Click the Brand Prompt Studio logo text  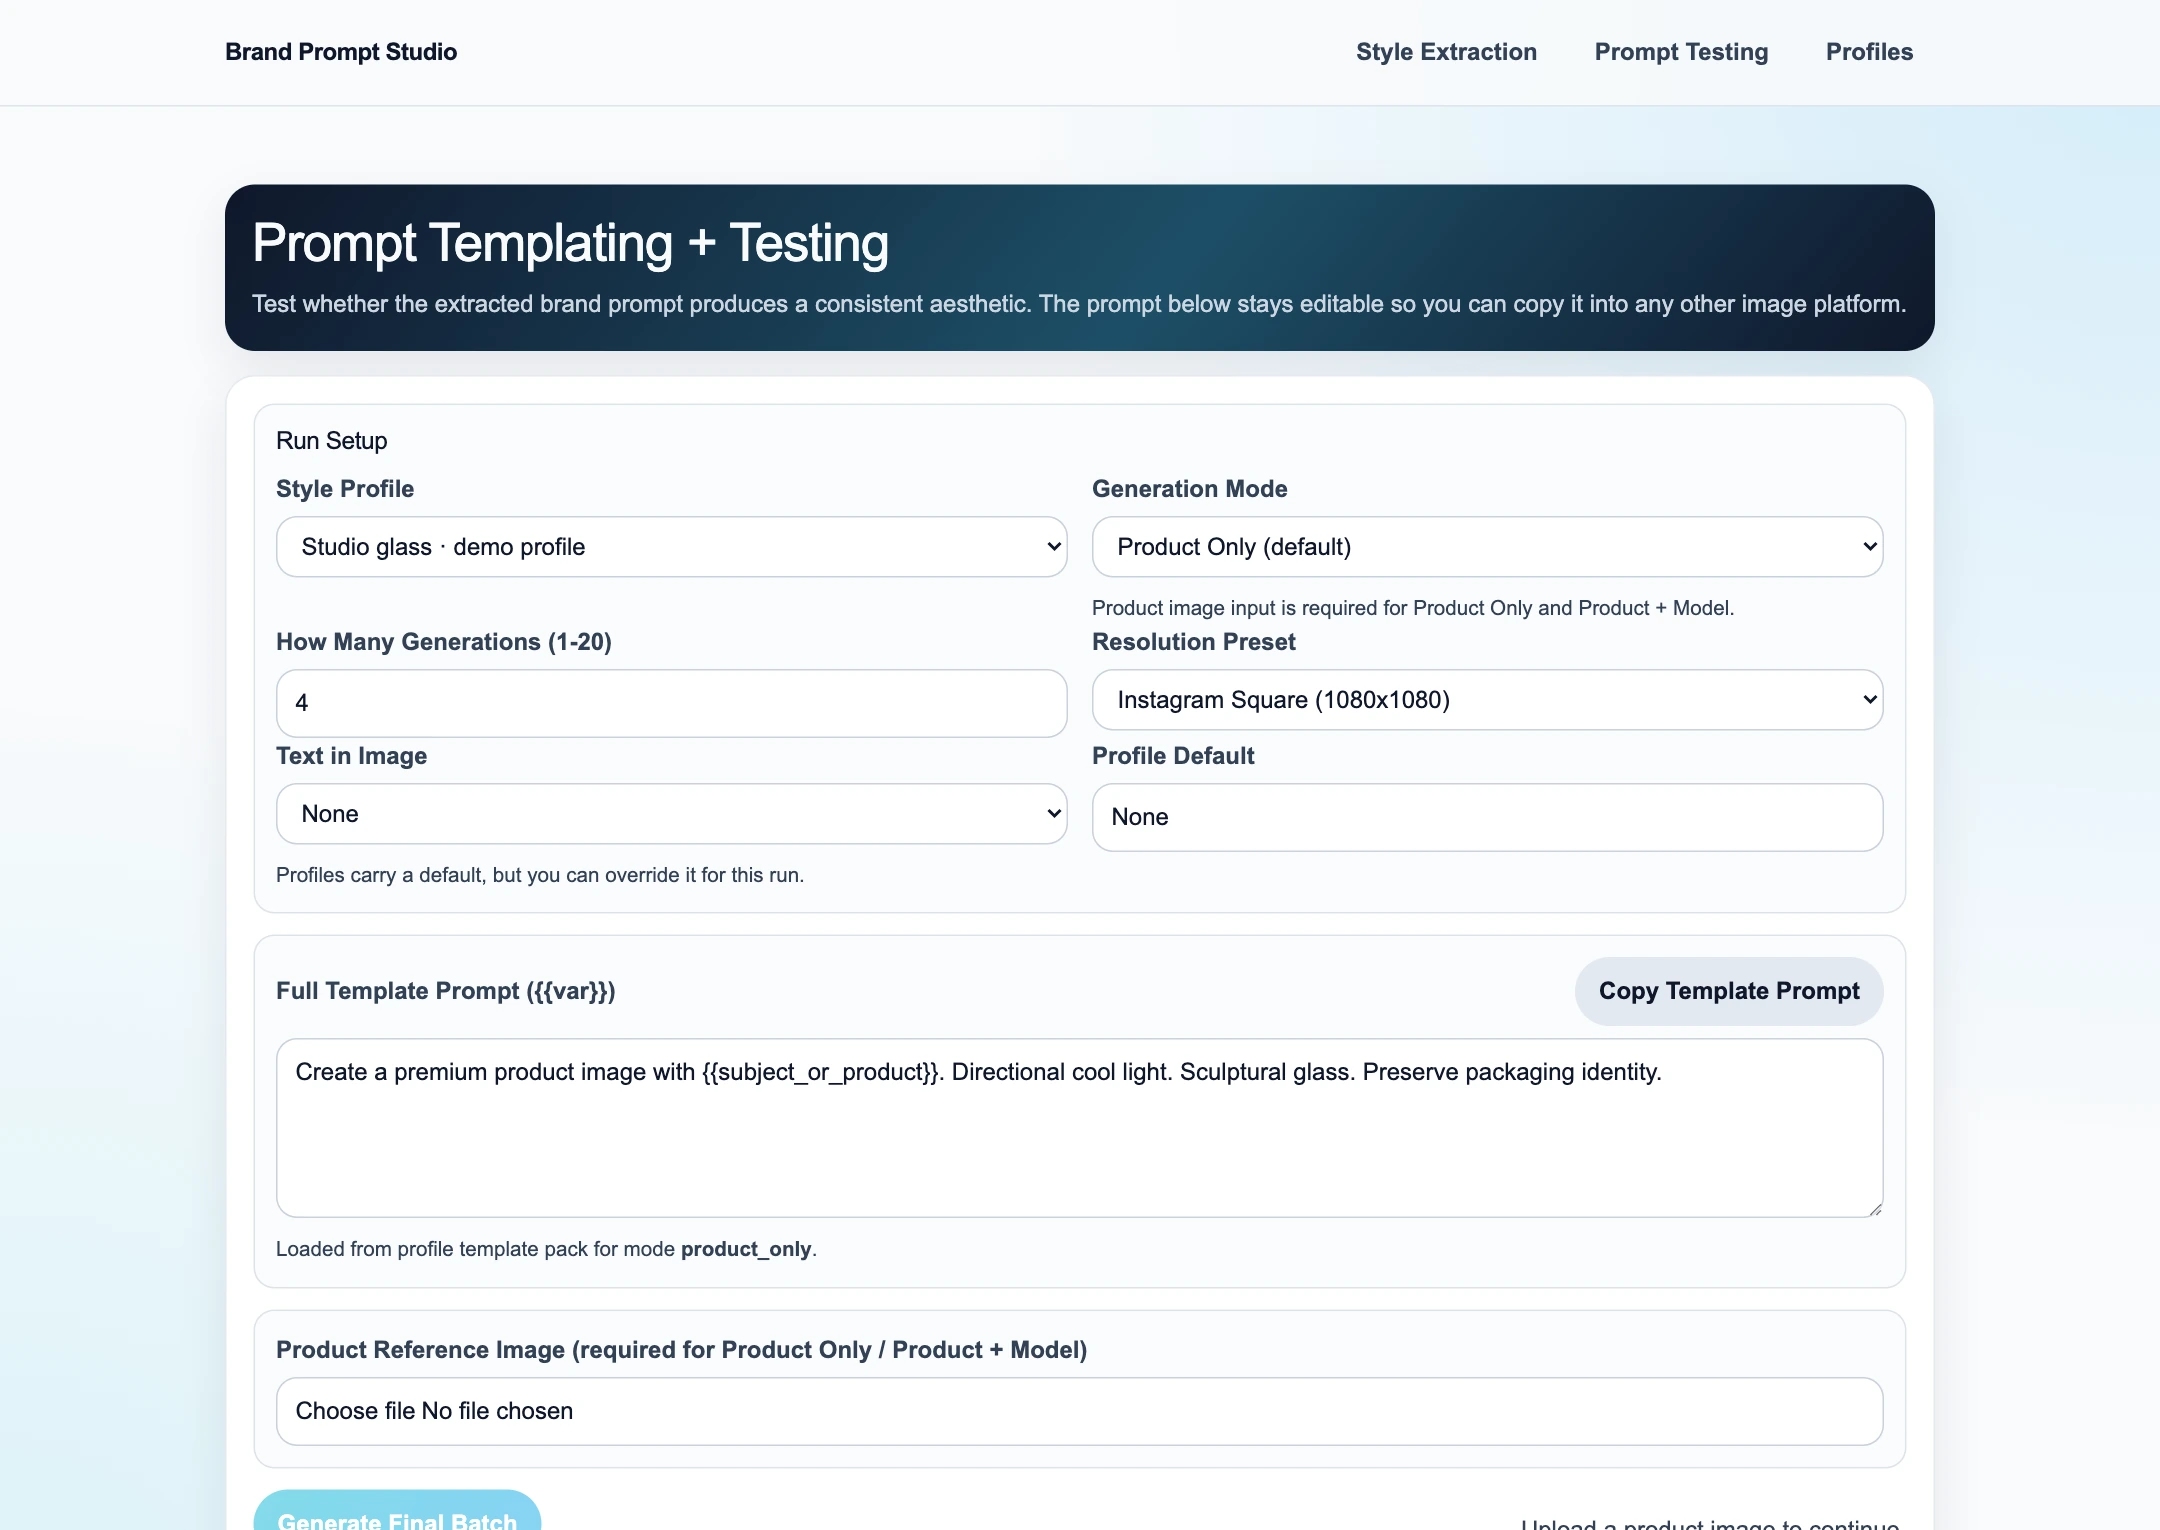(x=341, y=52)
